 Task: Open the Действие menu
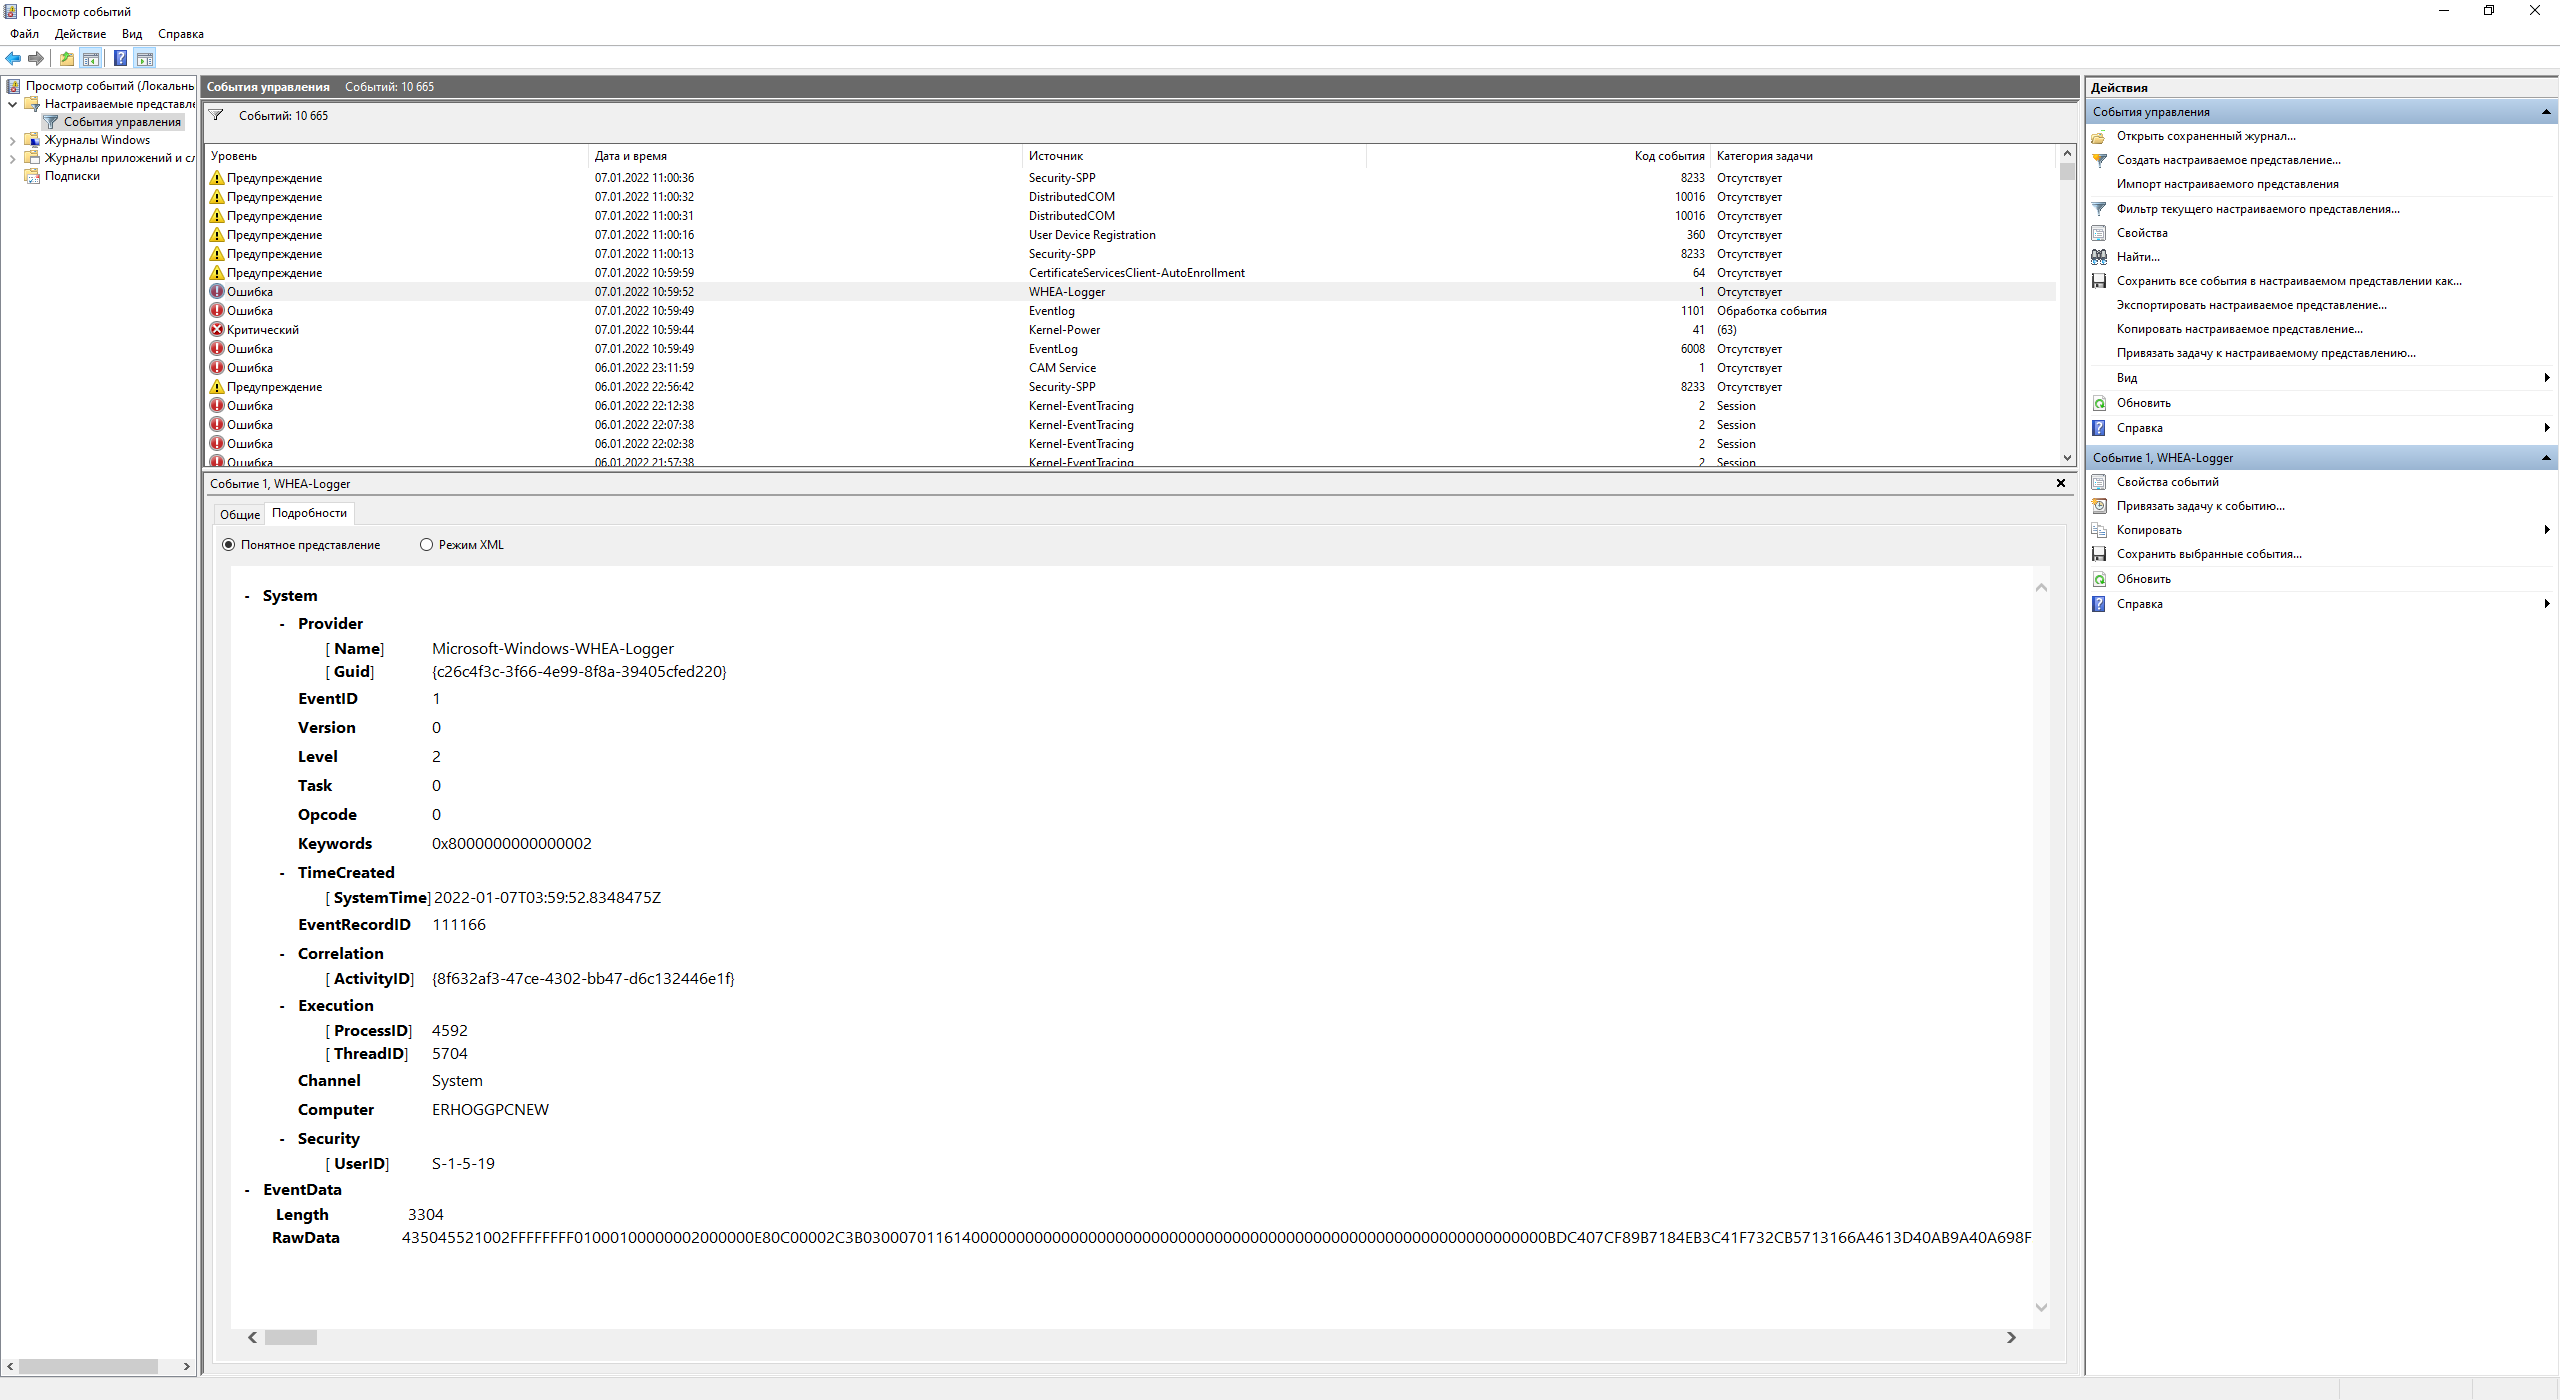click(x=80, y=34)
